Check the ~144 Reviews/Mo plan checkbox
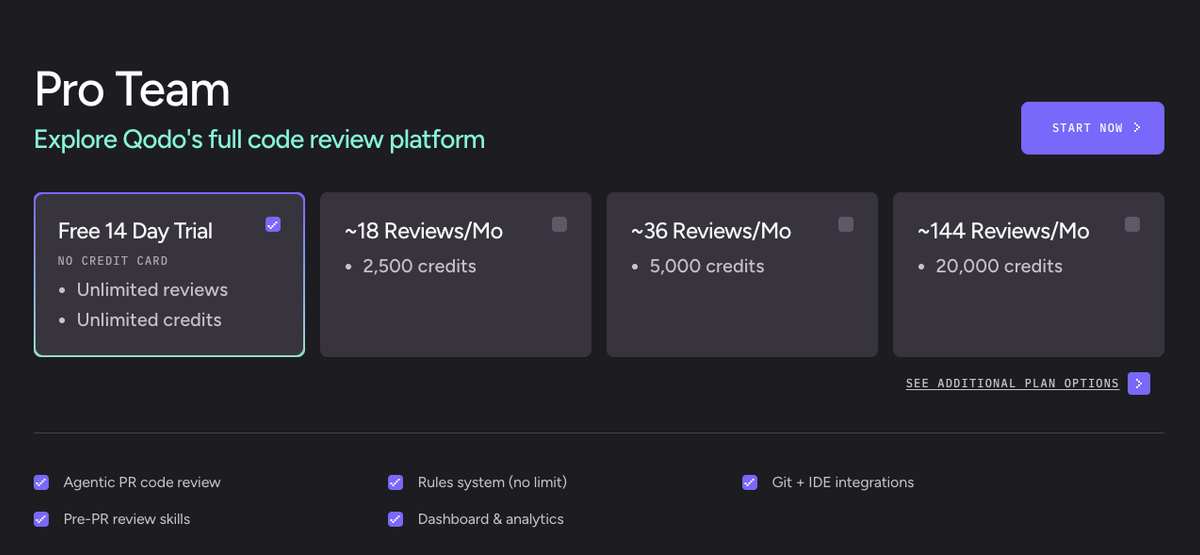Viewport: 1200px width, 555px height. pyautogui.click(x=1132, y=224)
